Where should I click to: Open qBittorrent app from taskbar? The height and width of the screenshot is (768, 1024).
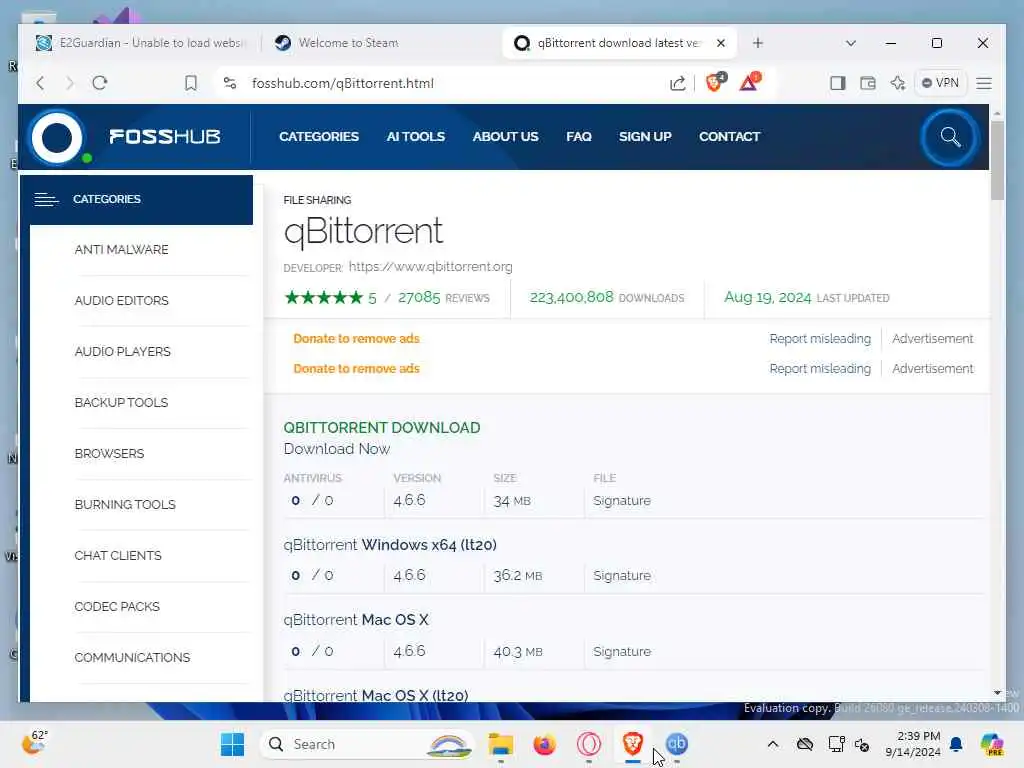(x=677, y=744)
